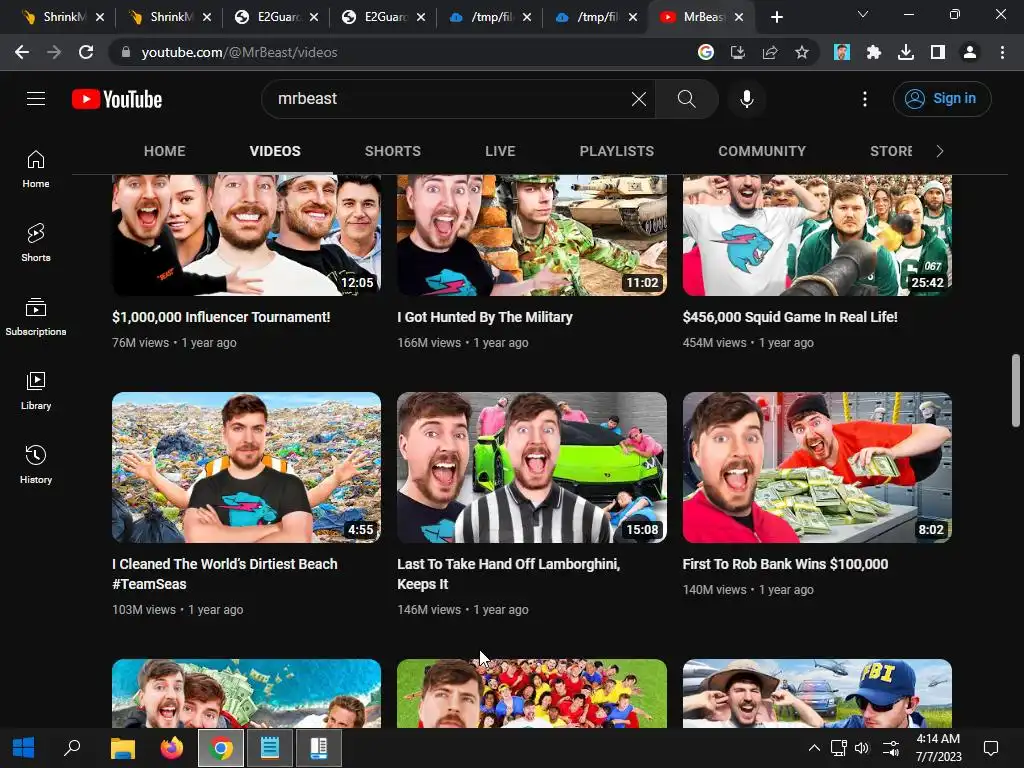This screenshot has height=768, width=1024.
Task: Close the MrBeast browser tab
Action: [x=739, y=17]
